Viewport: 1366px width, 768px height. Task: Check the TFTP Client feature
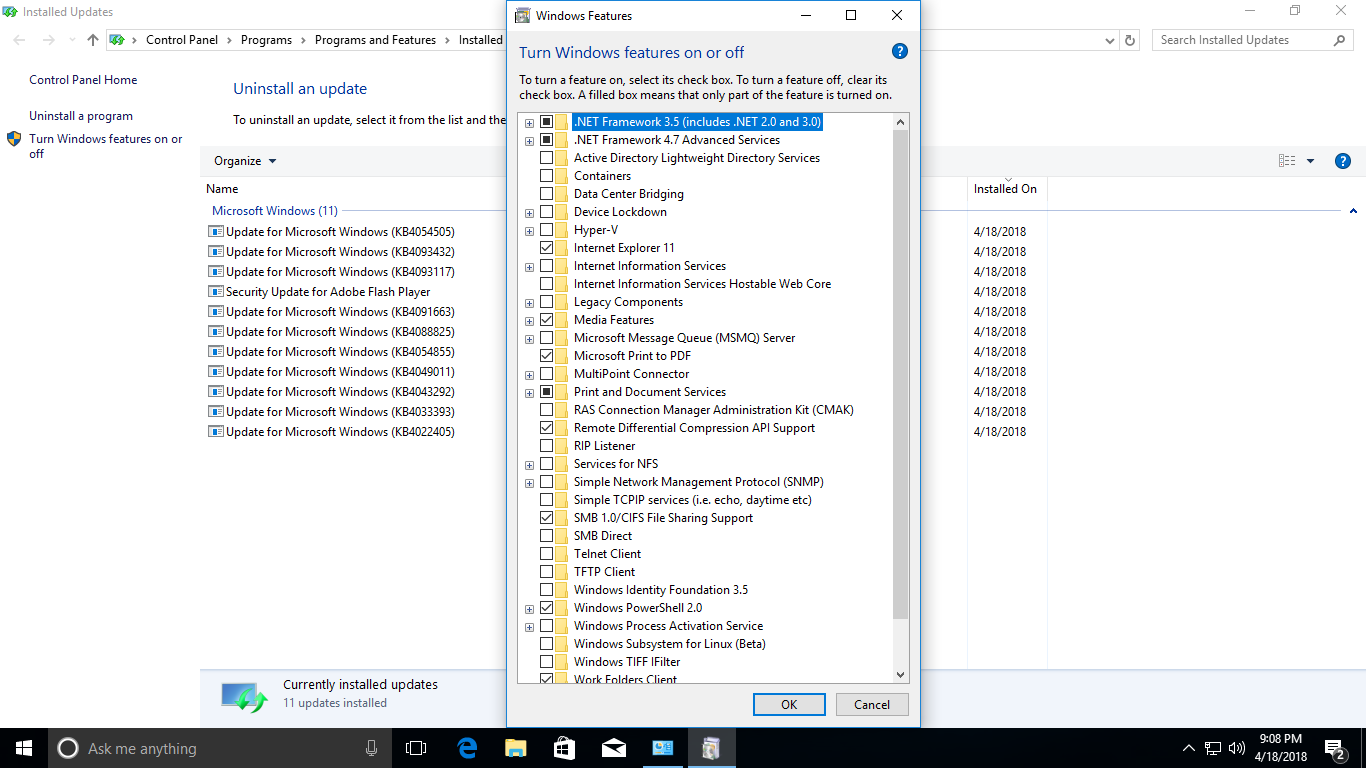(x=546, y=572)
